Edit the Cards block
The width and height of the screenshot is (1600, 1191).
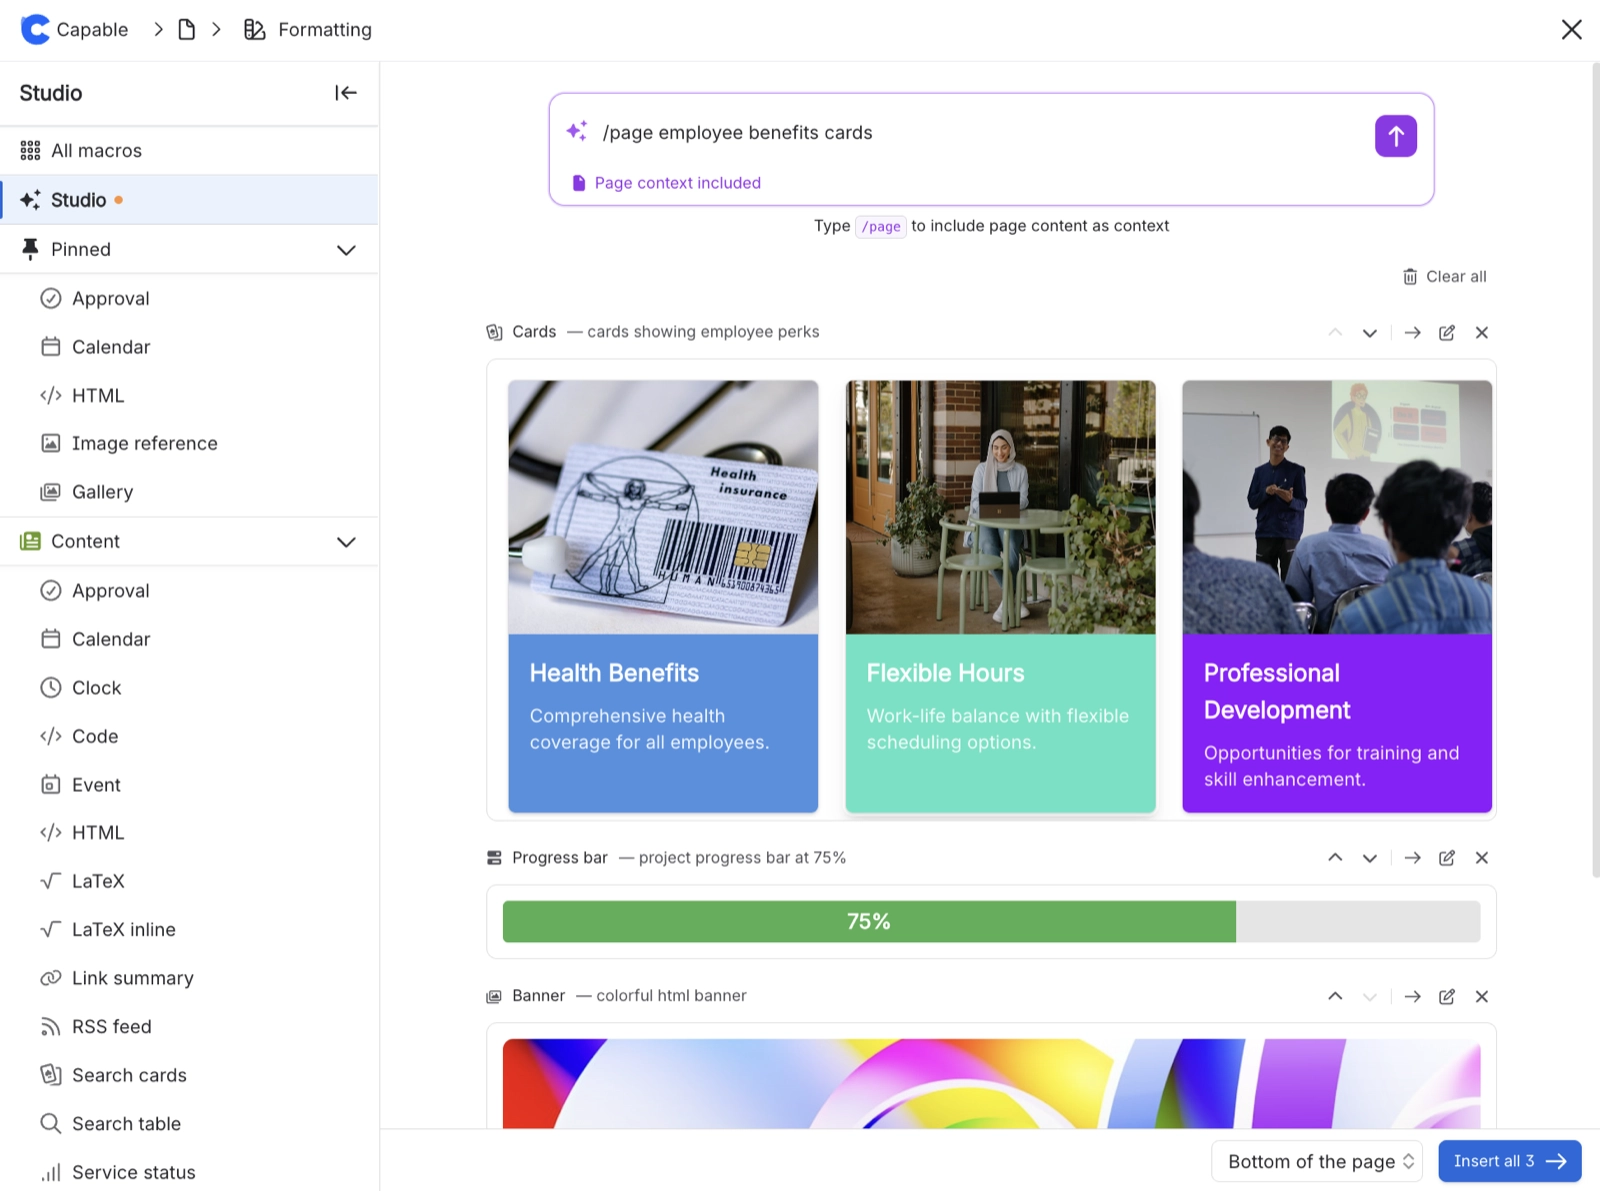tap(1447, 333)
